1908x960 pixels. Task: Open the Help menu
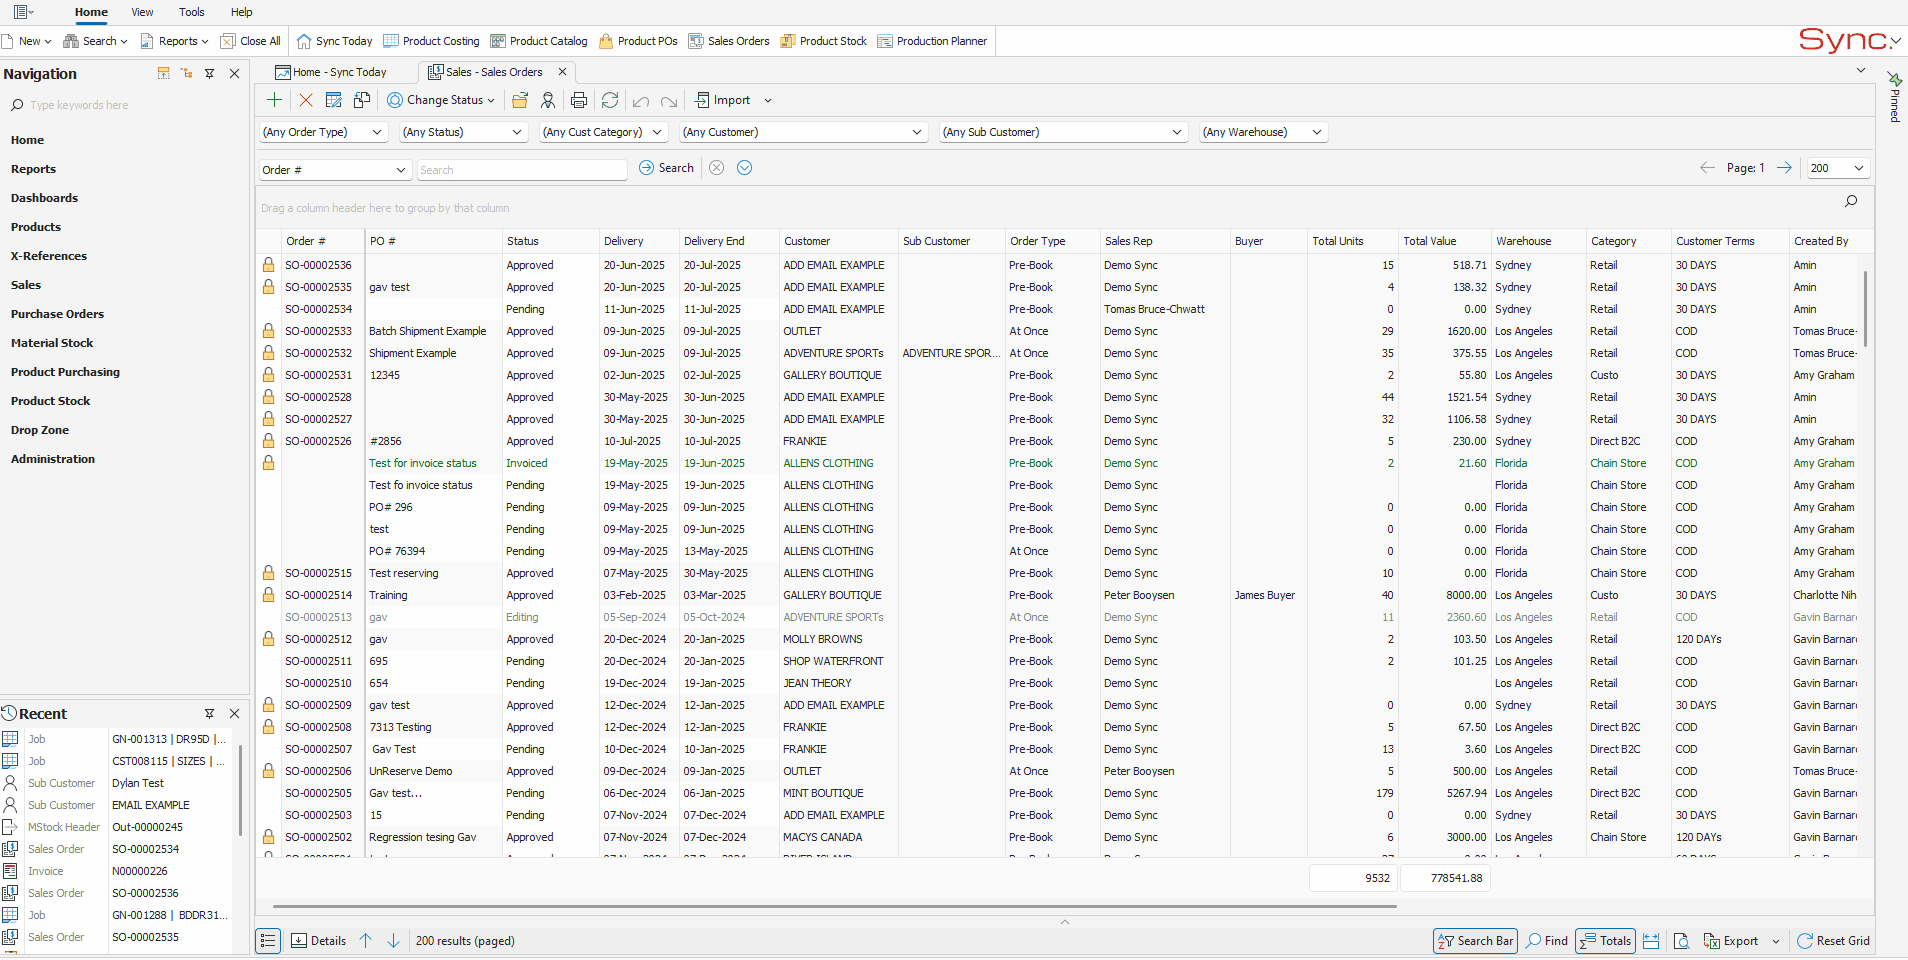tap(242, 12)
